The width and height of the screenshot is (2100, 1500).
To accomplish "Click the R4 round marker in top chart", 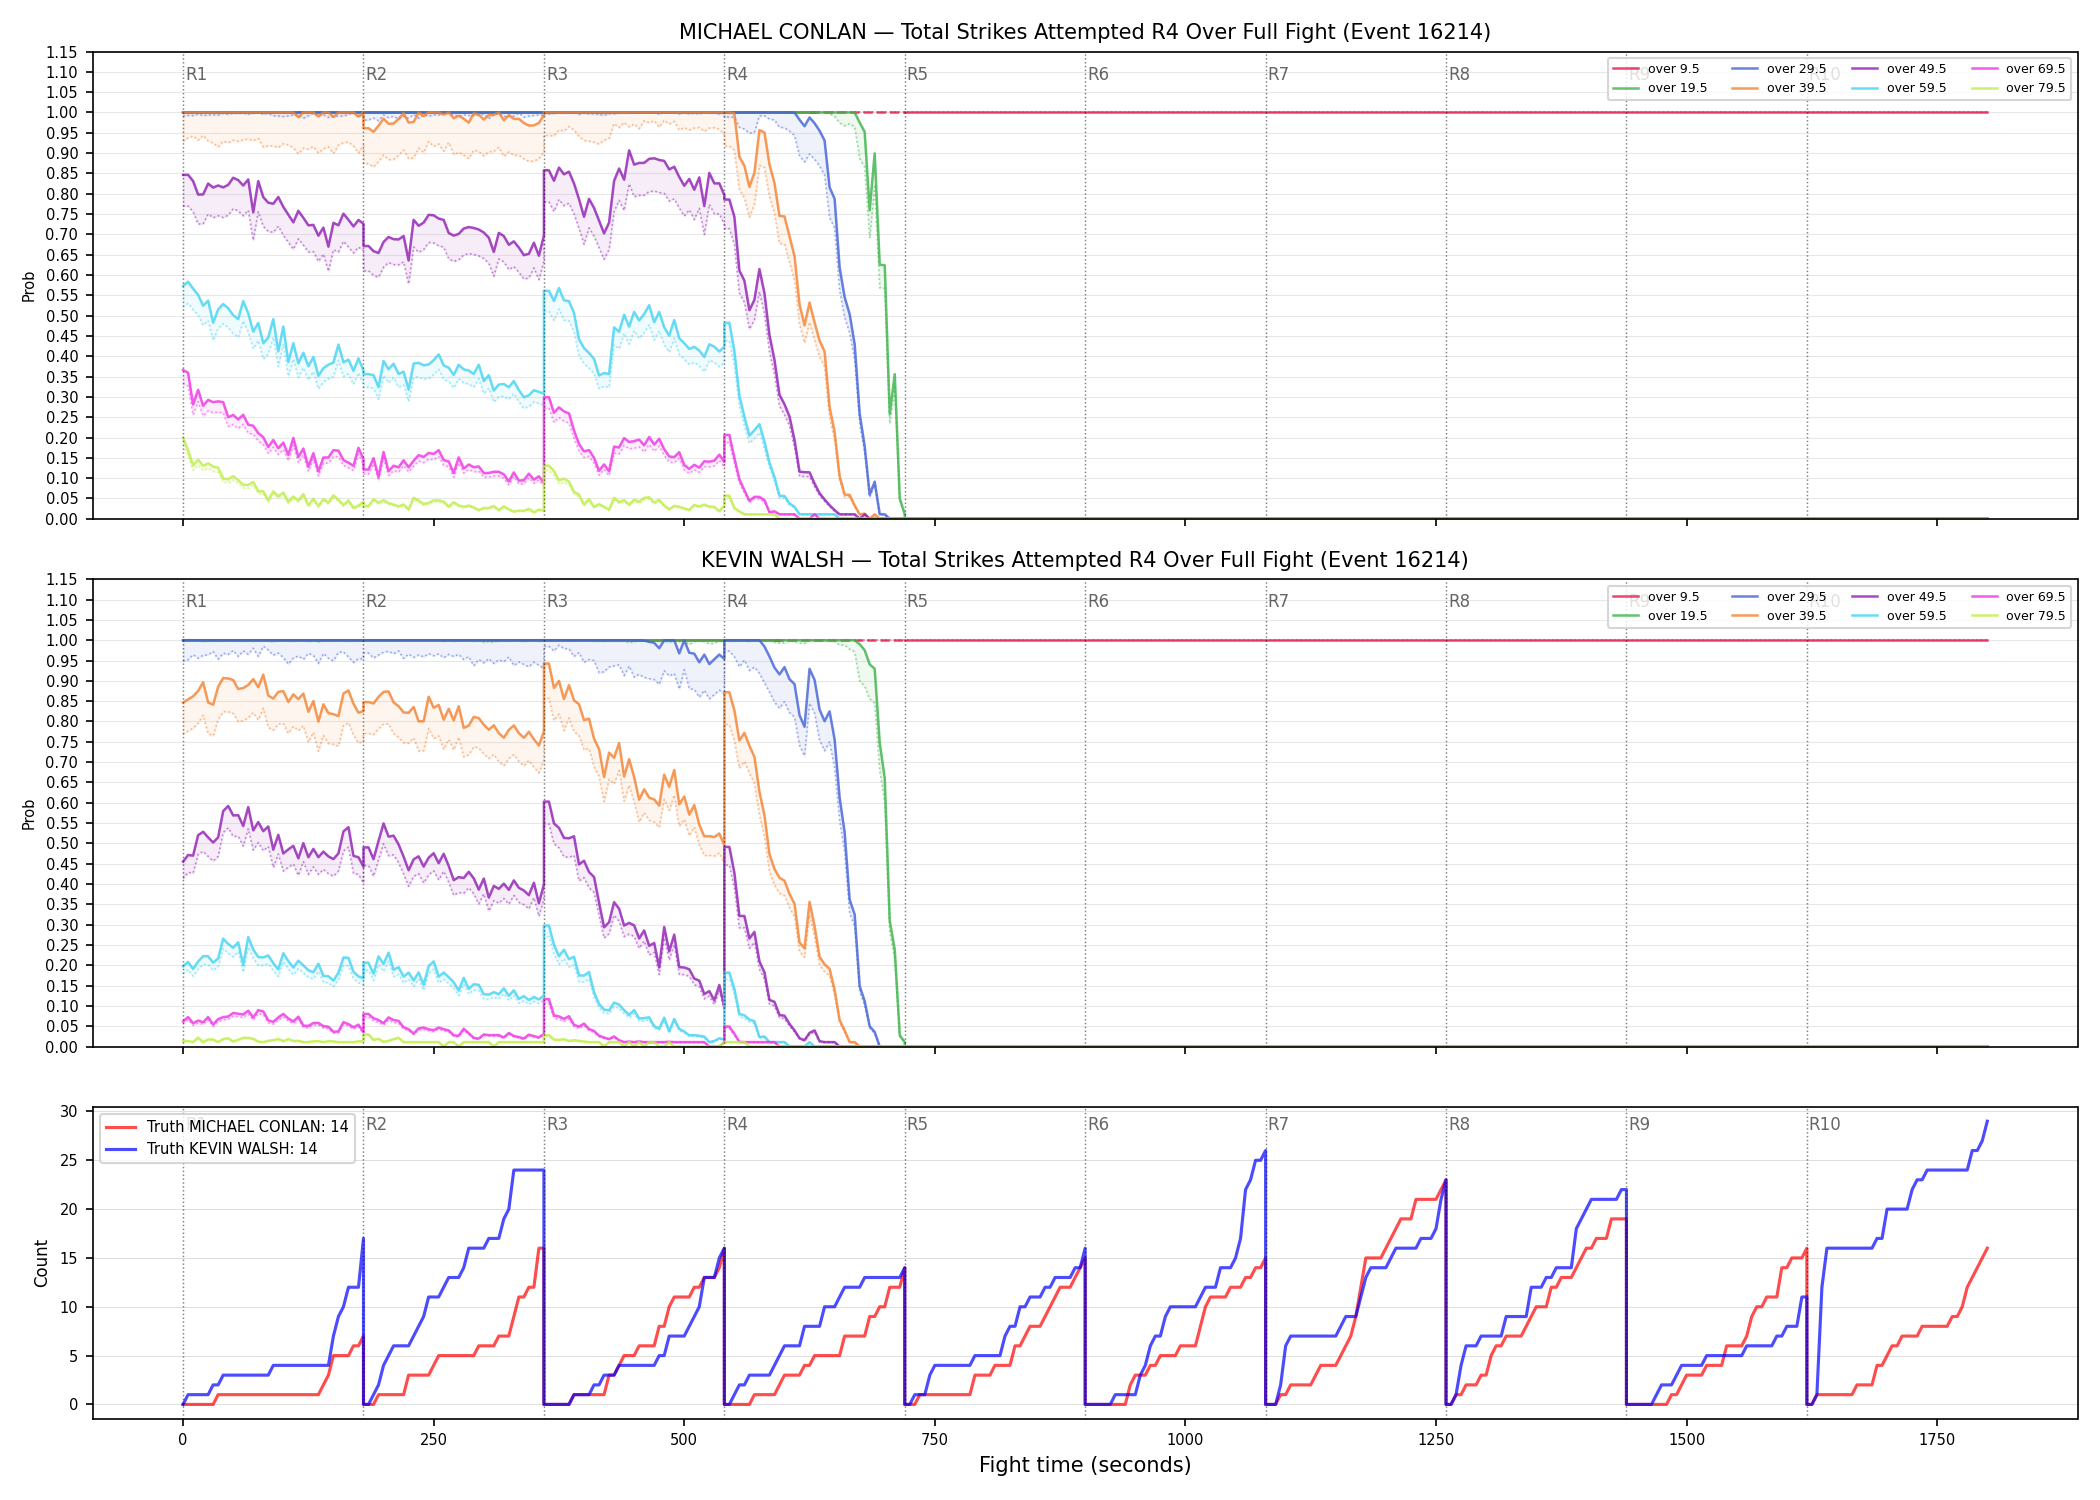I will click(x=737, y=74).
